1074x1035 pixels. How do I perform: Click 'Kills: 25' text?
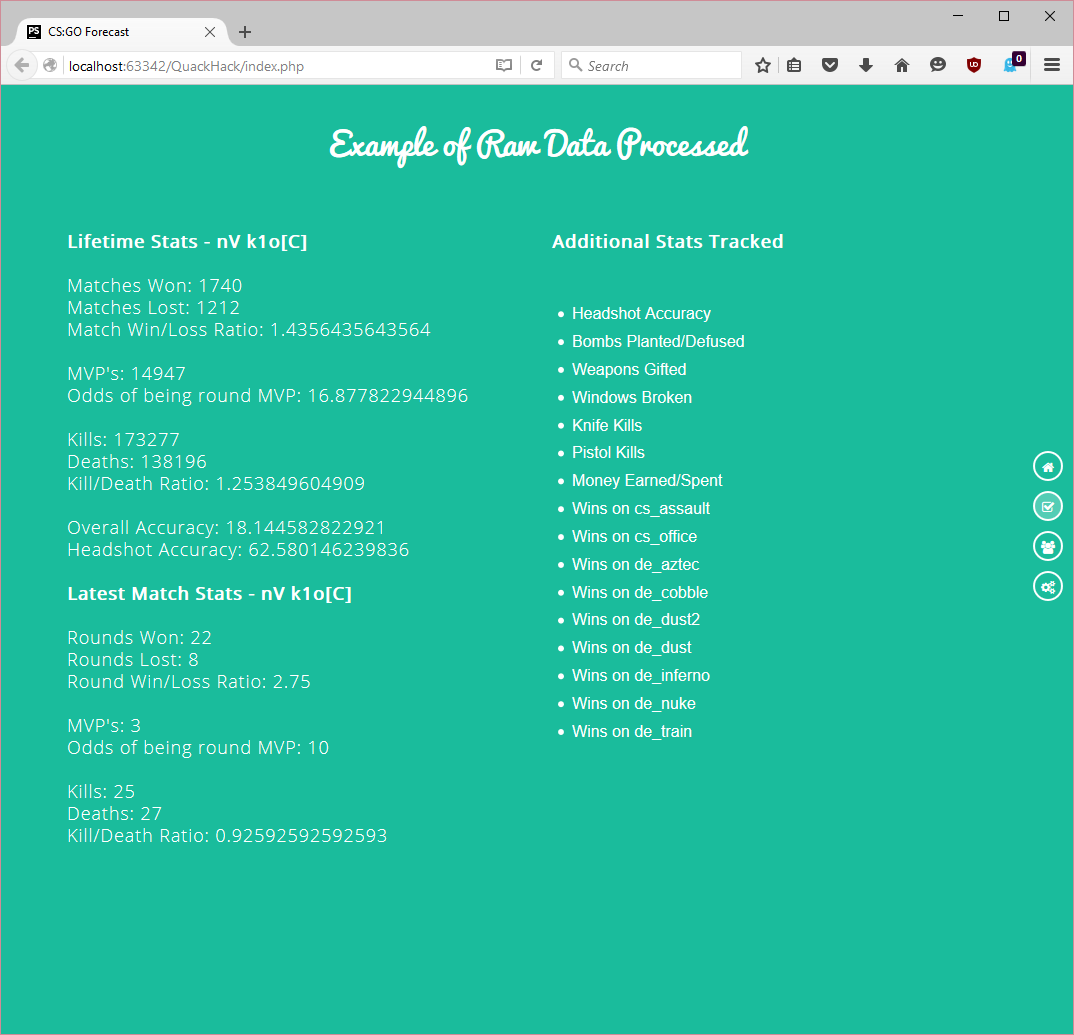click(x=101, y=792)
